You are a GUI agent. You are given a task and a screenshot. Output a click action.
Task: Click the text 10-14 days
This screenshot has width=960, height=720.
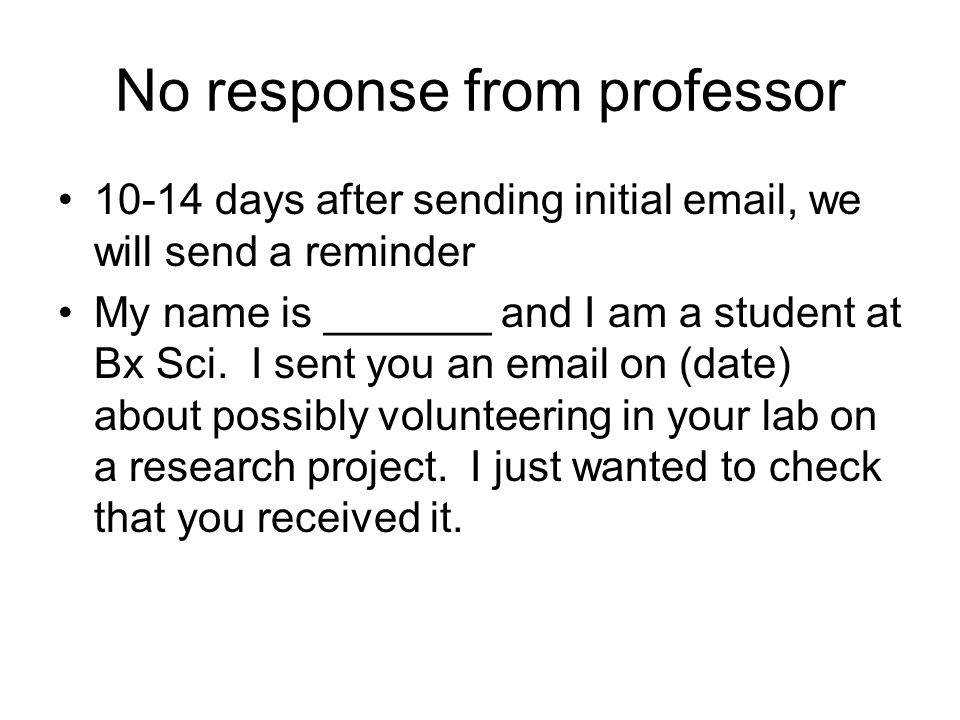point(200,200)
